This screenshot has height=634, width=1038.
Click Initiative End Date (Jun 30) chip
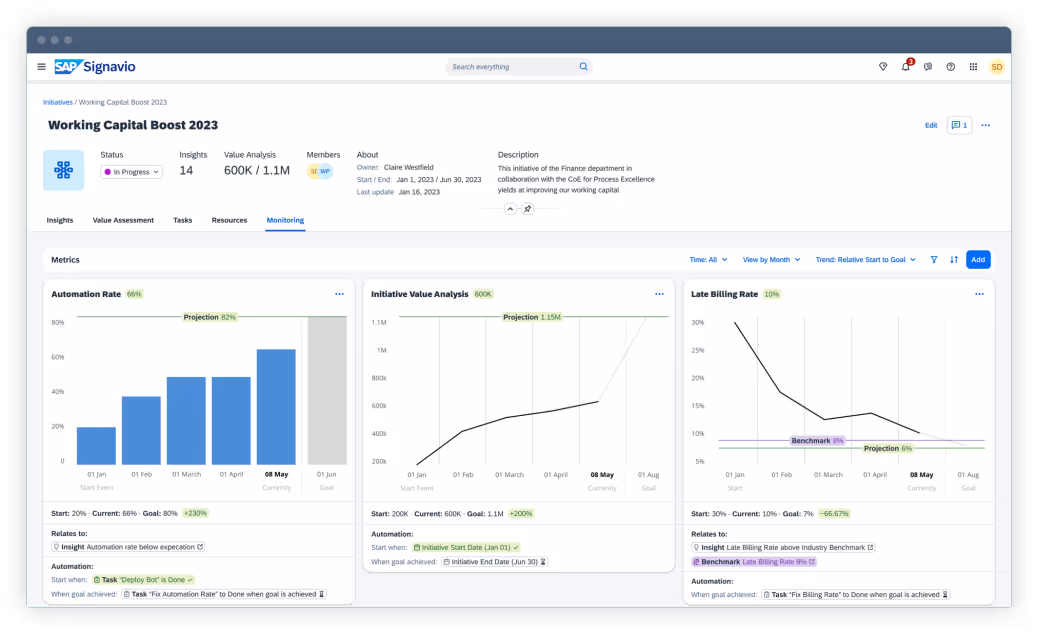495,562
